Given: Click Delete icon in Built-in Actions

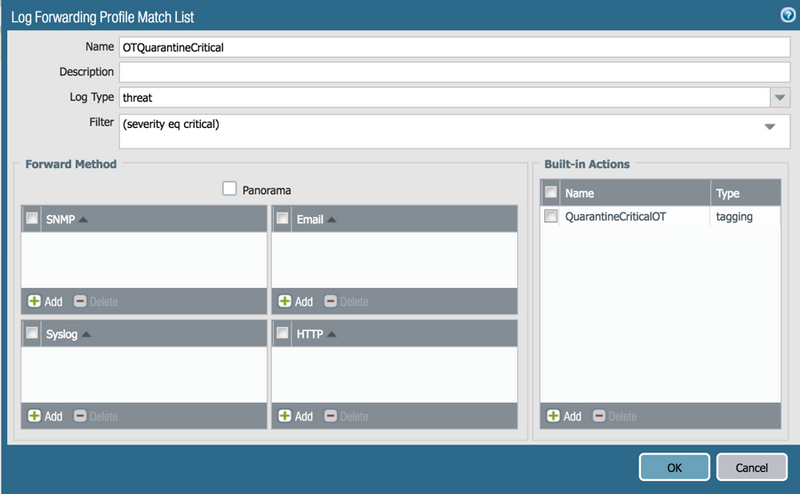Looking at the screenshot, I should 600,416.
